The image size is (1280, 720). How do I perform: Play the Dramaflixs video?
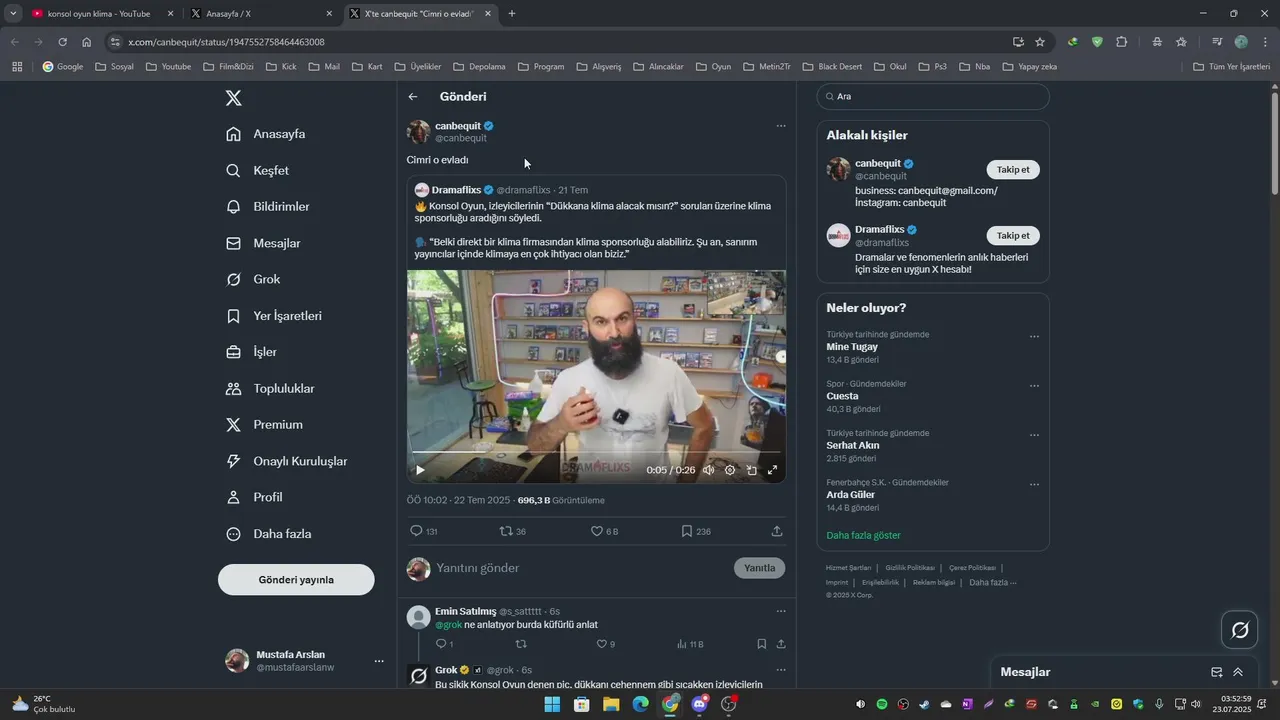420,470
